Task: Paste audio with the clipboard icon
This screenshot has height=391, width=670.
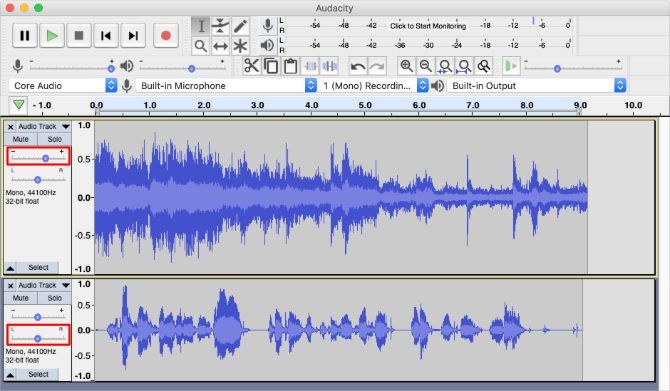Action: coord(291,66)
